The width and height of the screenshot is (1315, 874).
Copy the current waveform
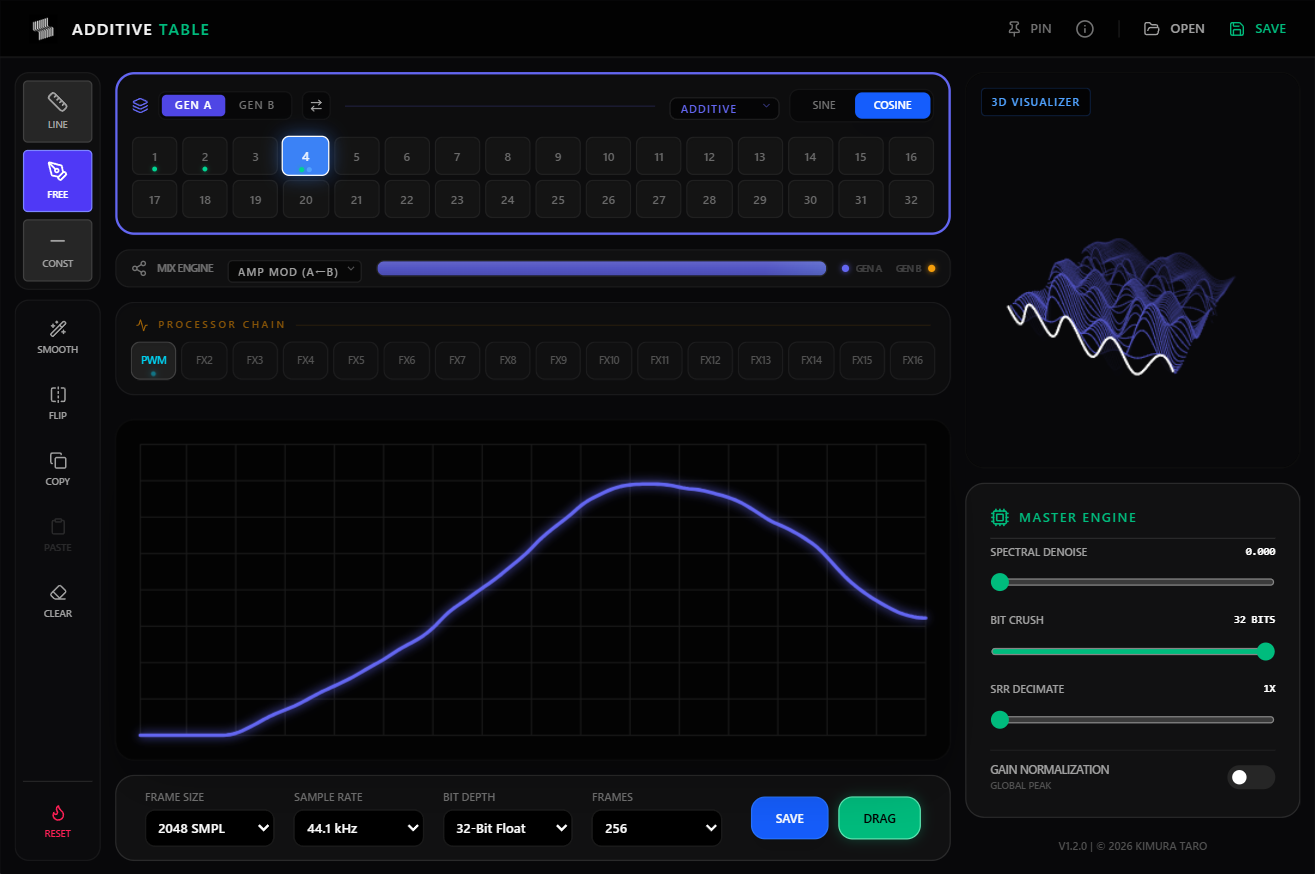coord(58,469)
